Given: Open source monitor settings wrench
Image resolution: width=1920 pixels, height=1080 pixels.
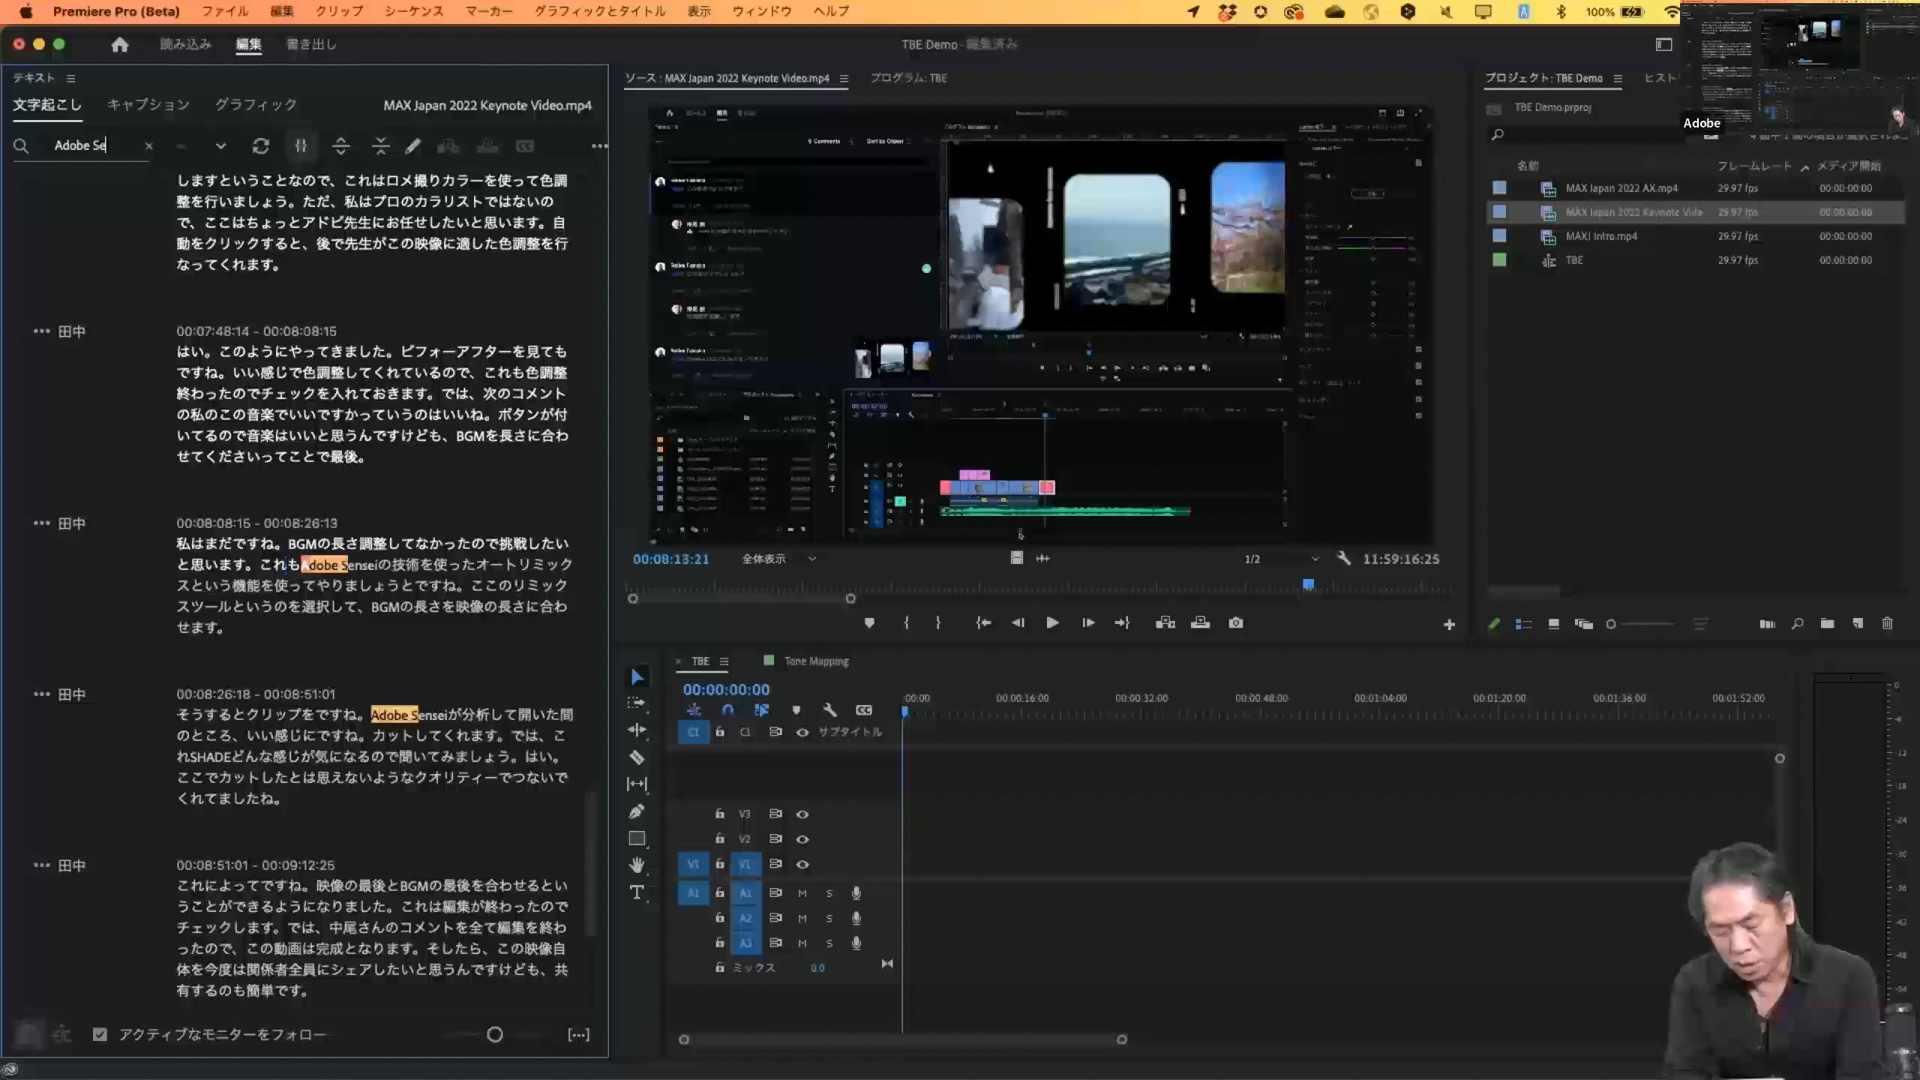Looking at the screenshot, I should (x=1344, y=559).
